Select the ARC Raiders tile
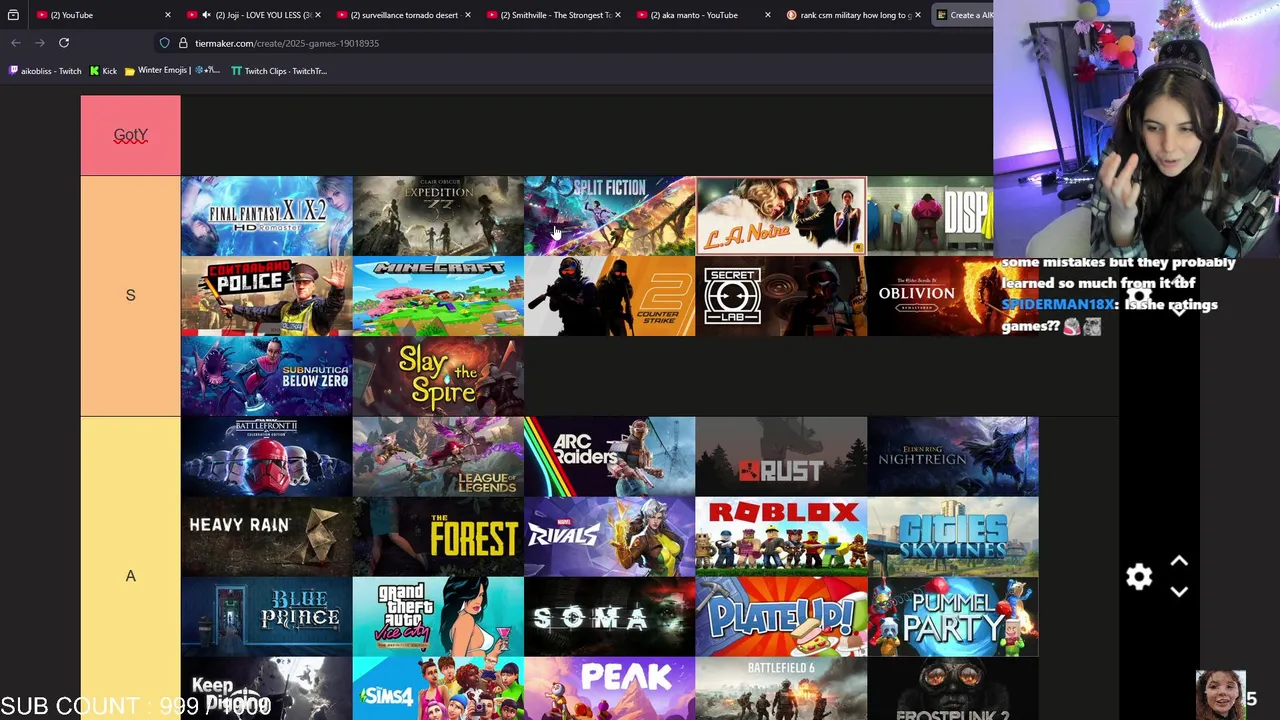1280x720 pixels. pos(610,457)
